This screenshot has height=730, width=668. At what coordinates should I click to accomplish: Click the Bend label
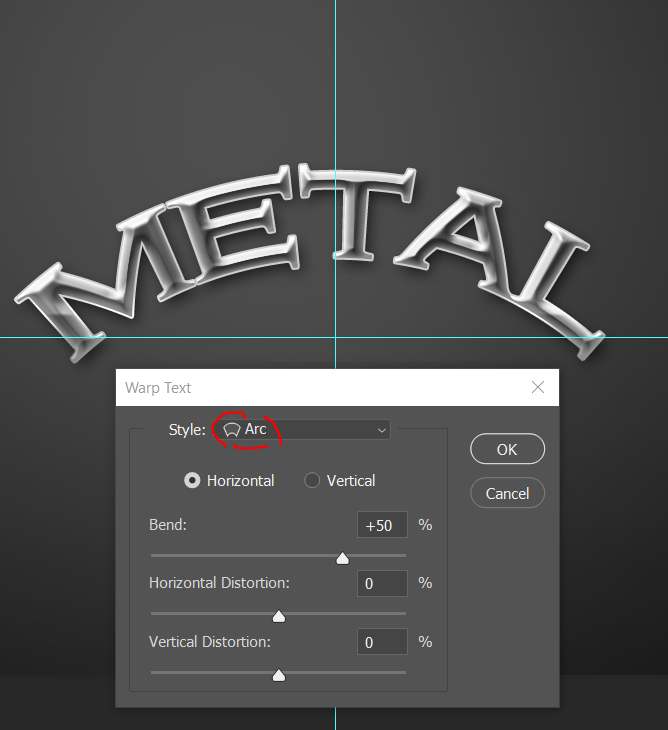point(168,525)
